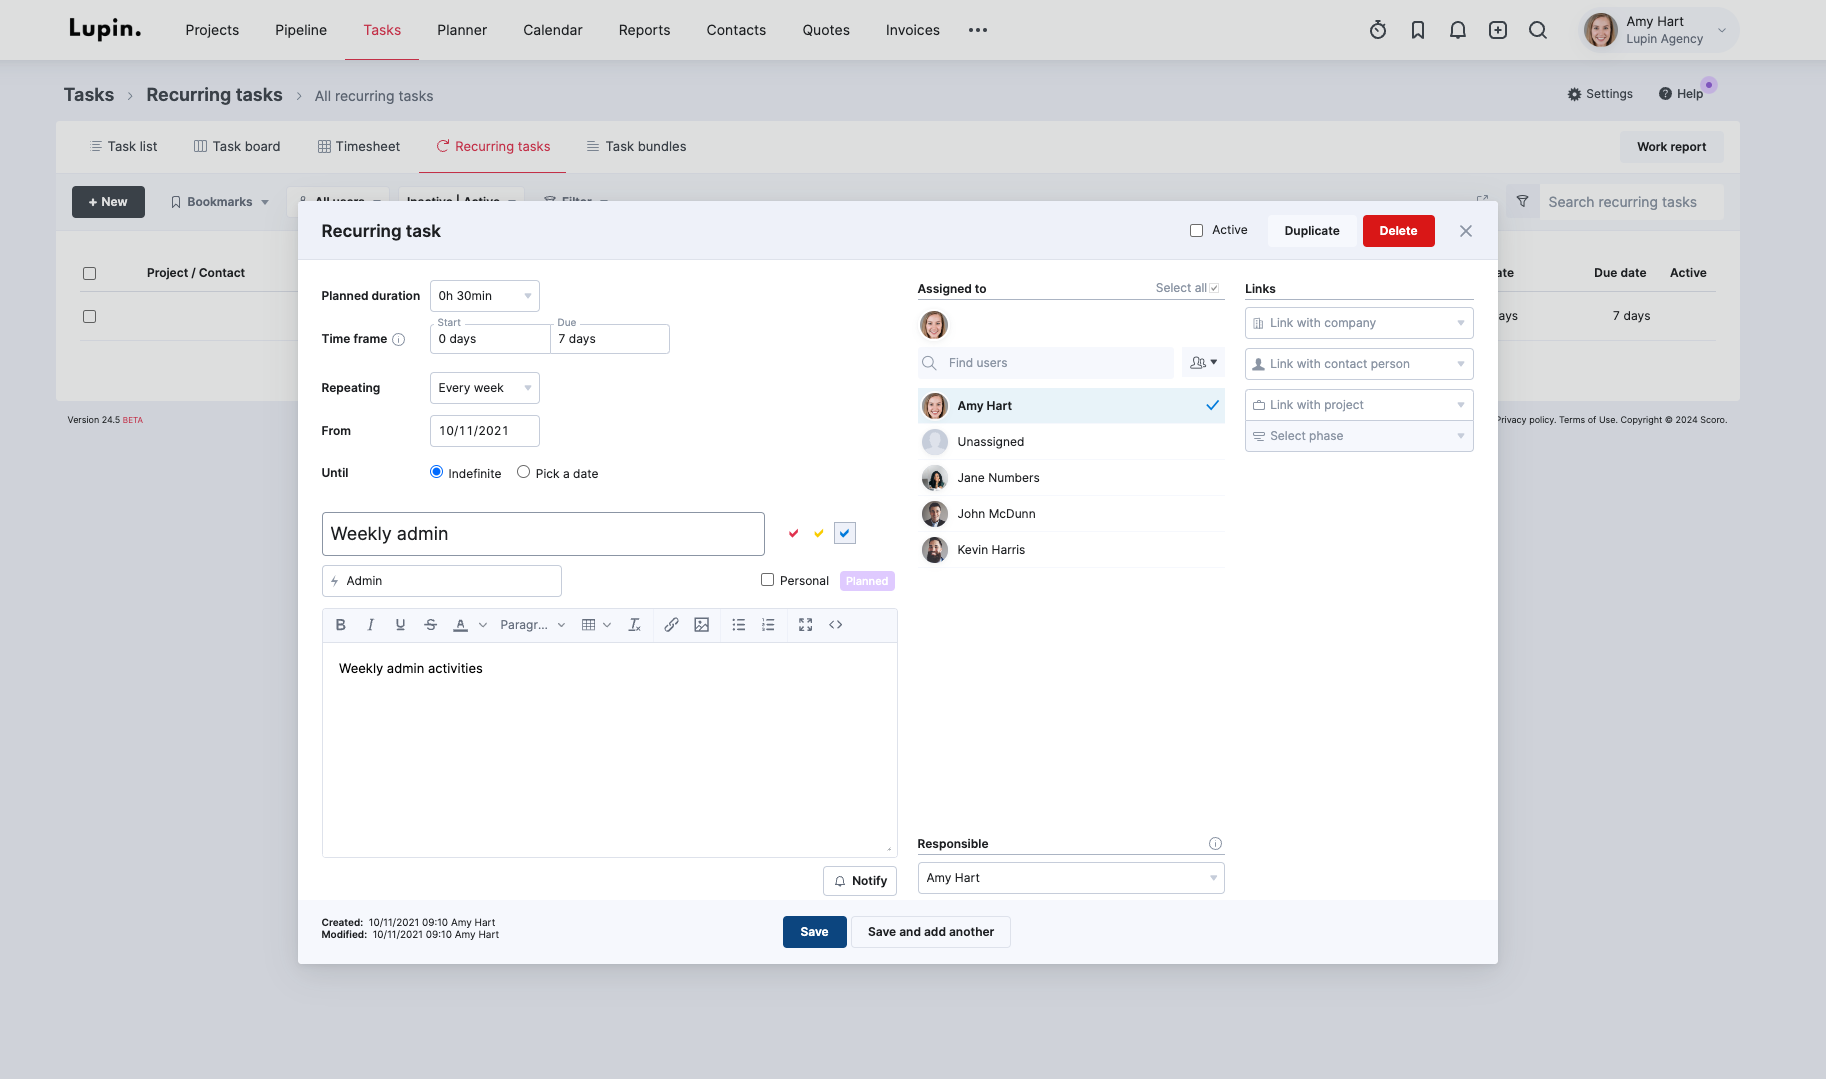Image resolution: width=1826 pixels, height=1079 pixels.
Task: Open the notifications bell icon
Action: 1457,30
